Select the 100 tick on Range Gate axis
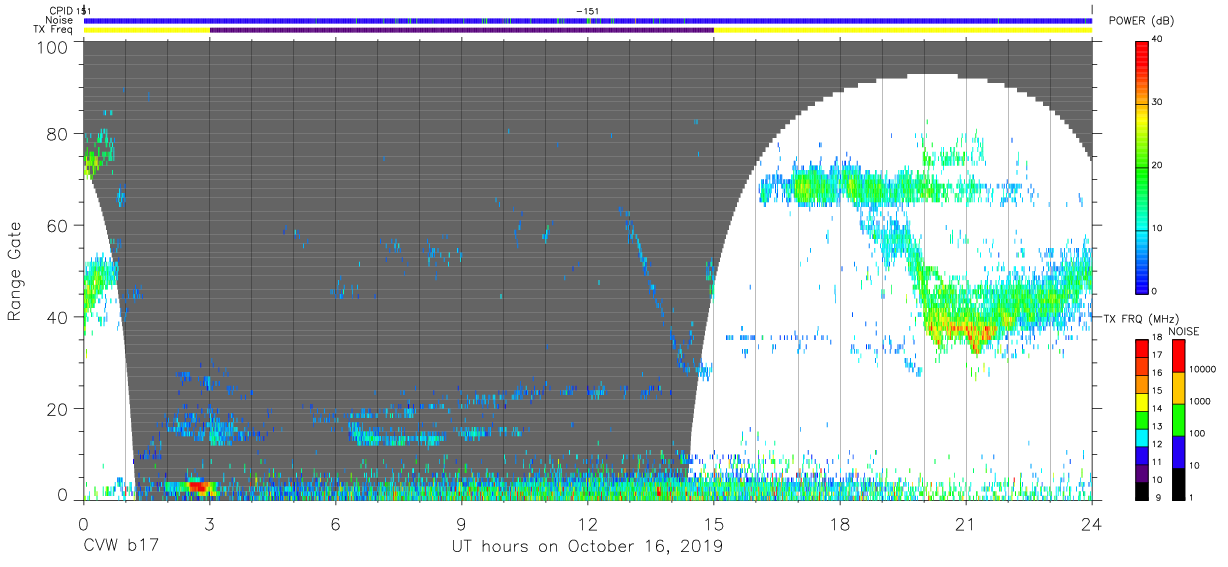This screenshot has height=567, width=1228. [55, 46]
